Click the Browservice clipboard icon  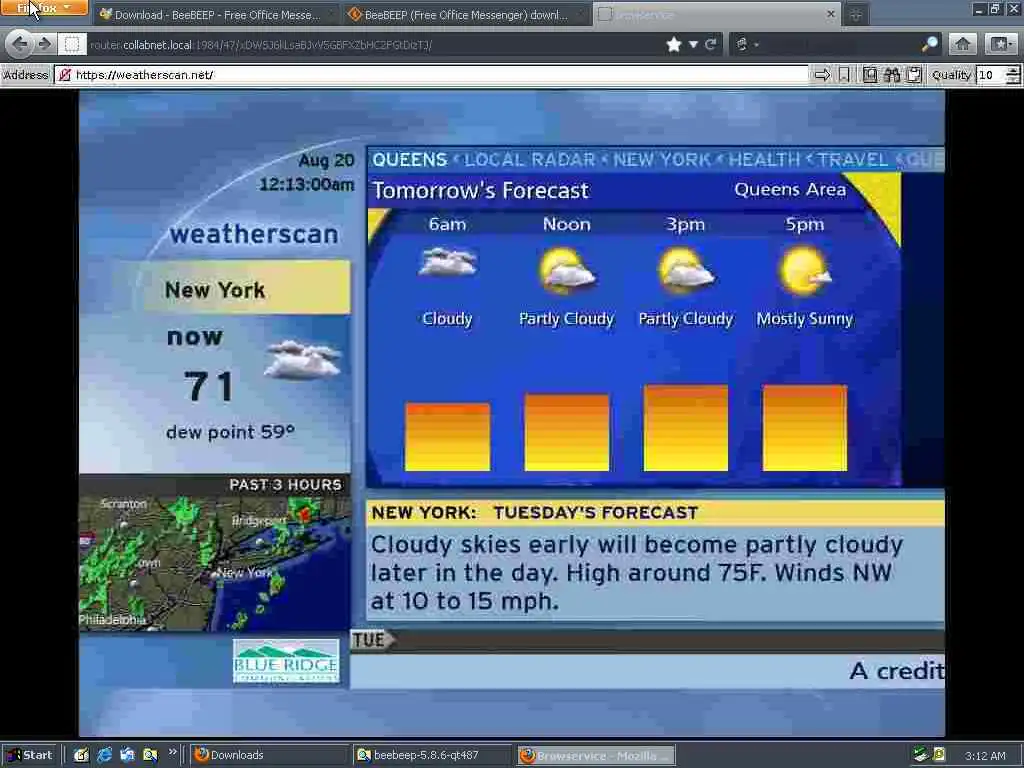click(x=914, y=75)
